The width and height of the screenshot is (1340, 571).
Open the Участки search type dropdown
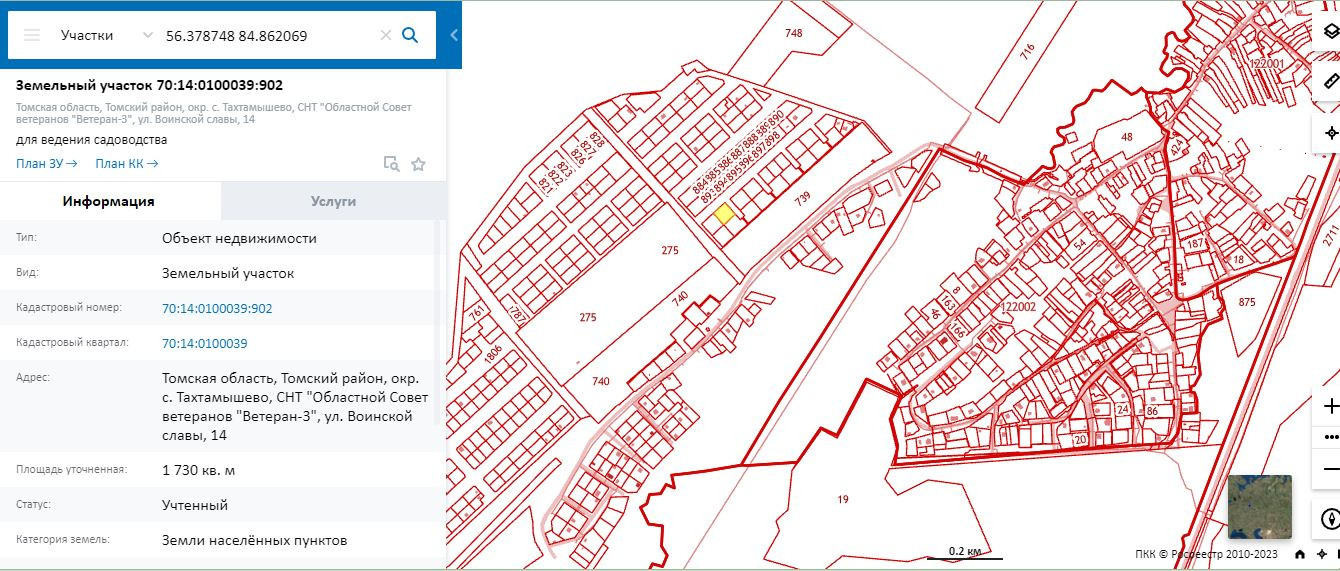click(x=106, y=35)
